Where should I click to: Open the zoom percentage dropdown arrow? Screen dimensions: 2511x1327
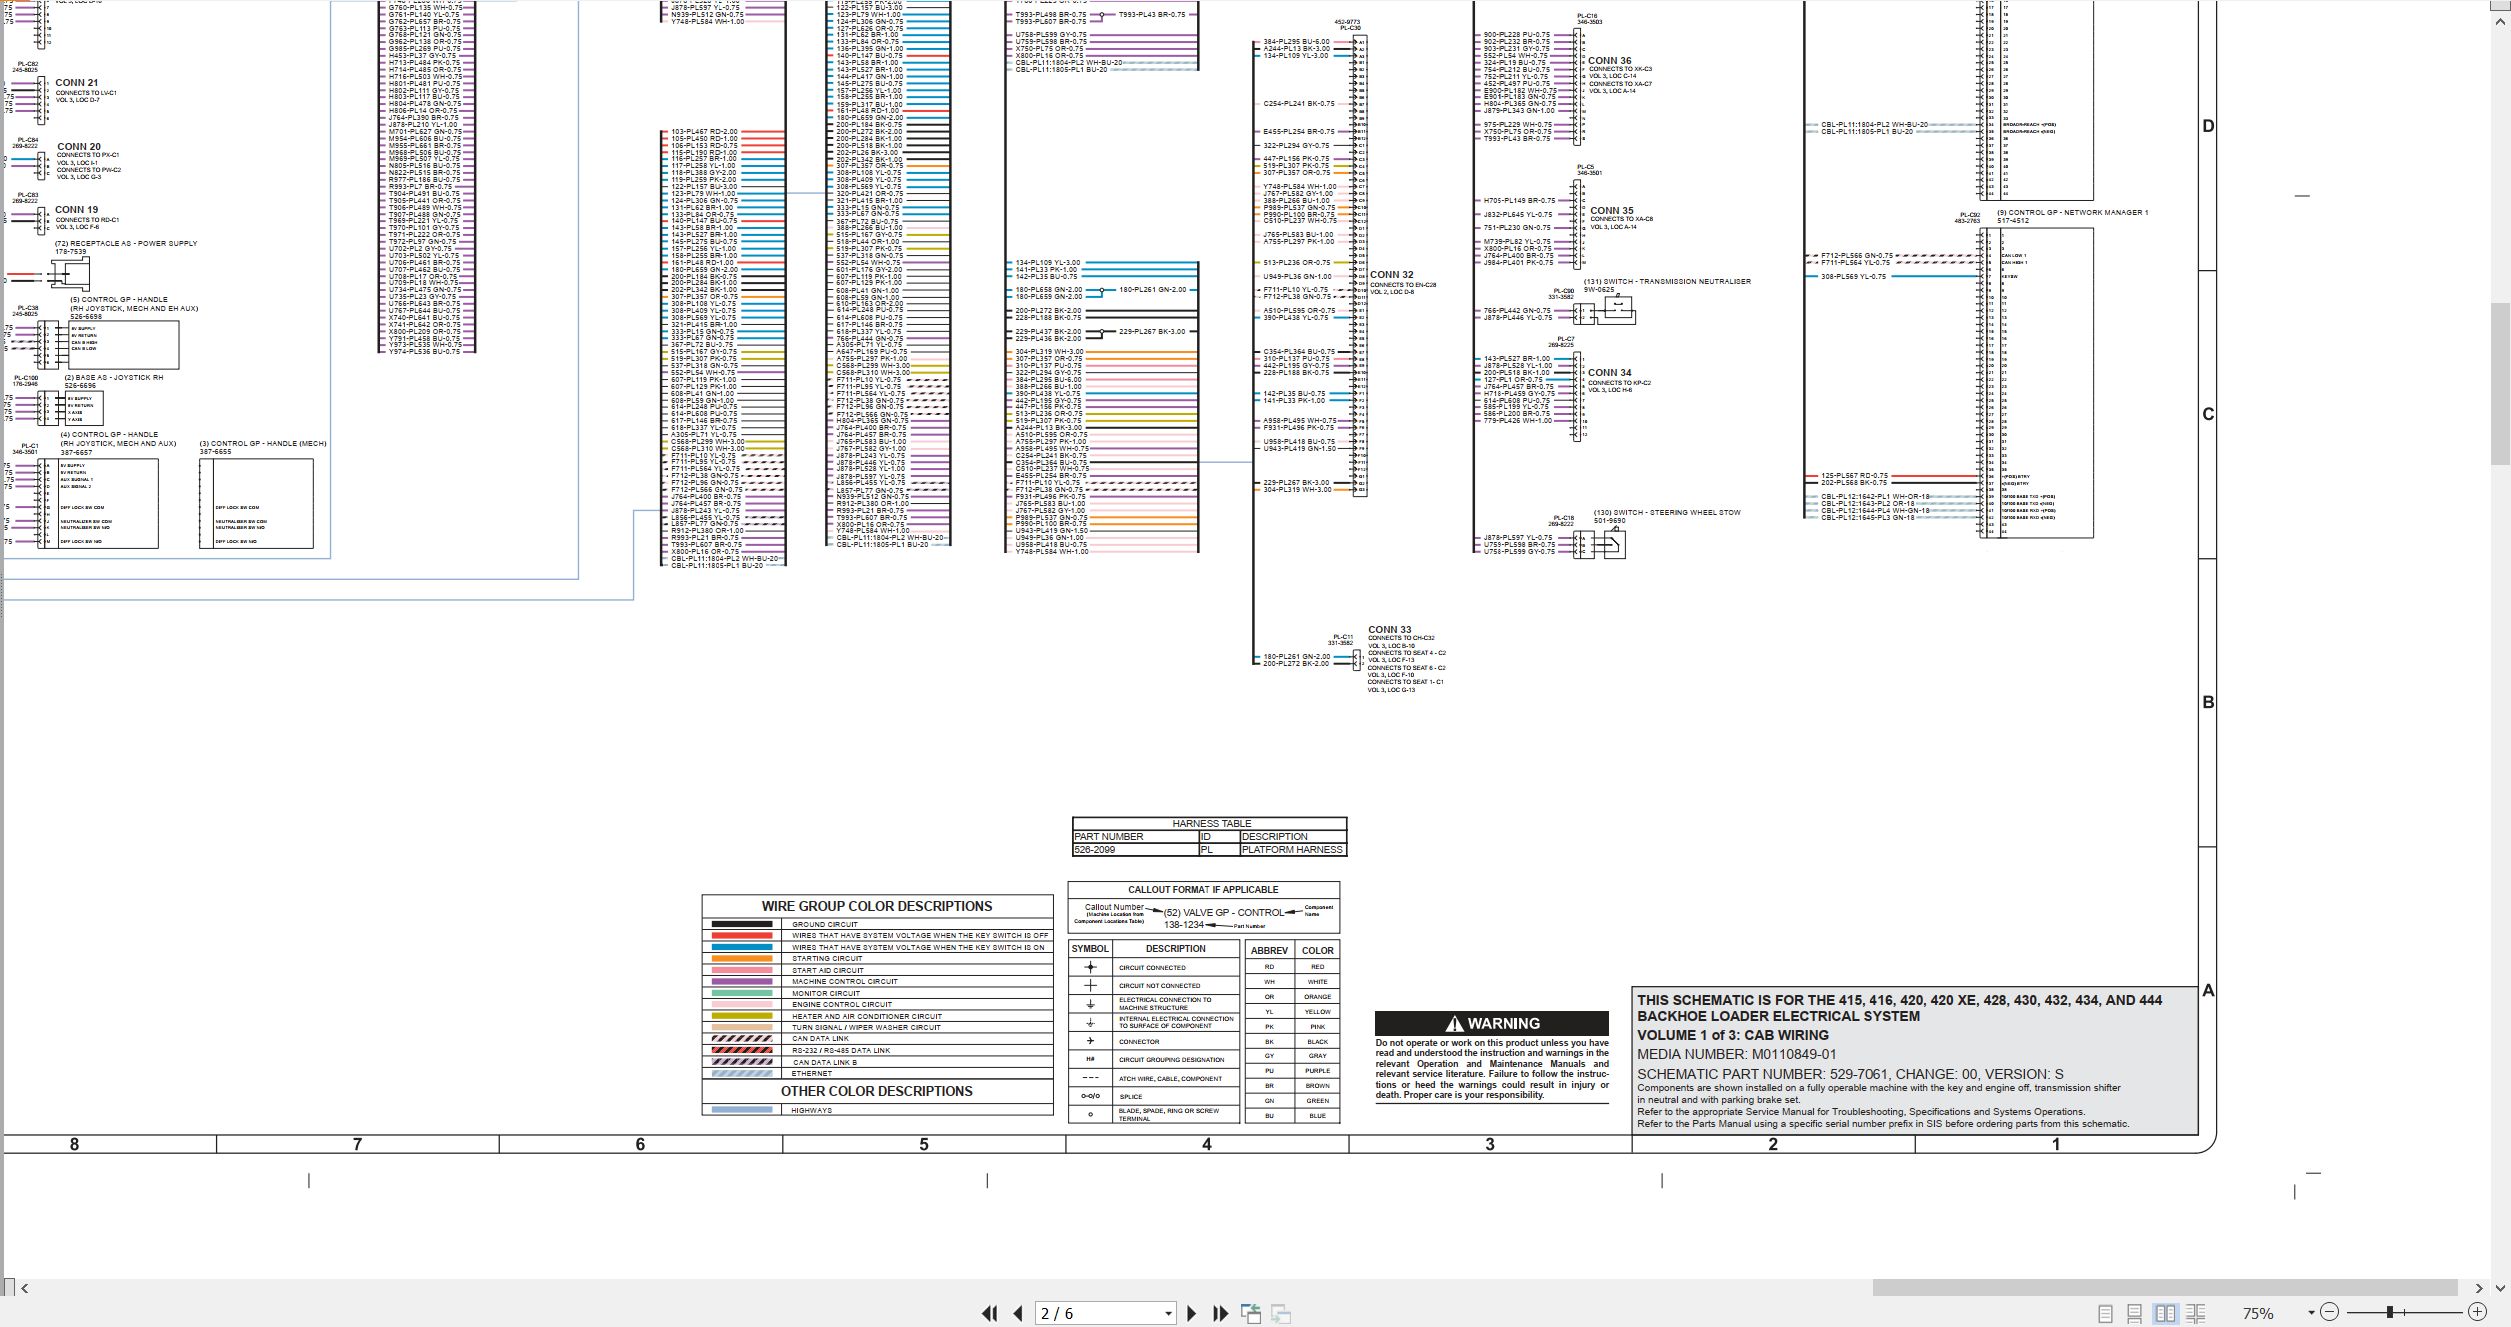click(2311, 1312)
